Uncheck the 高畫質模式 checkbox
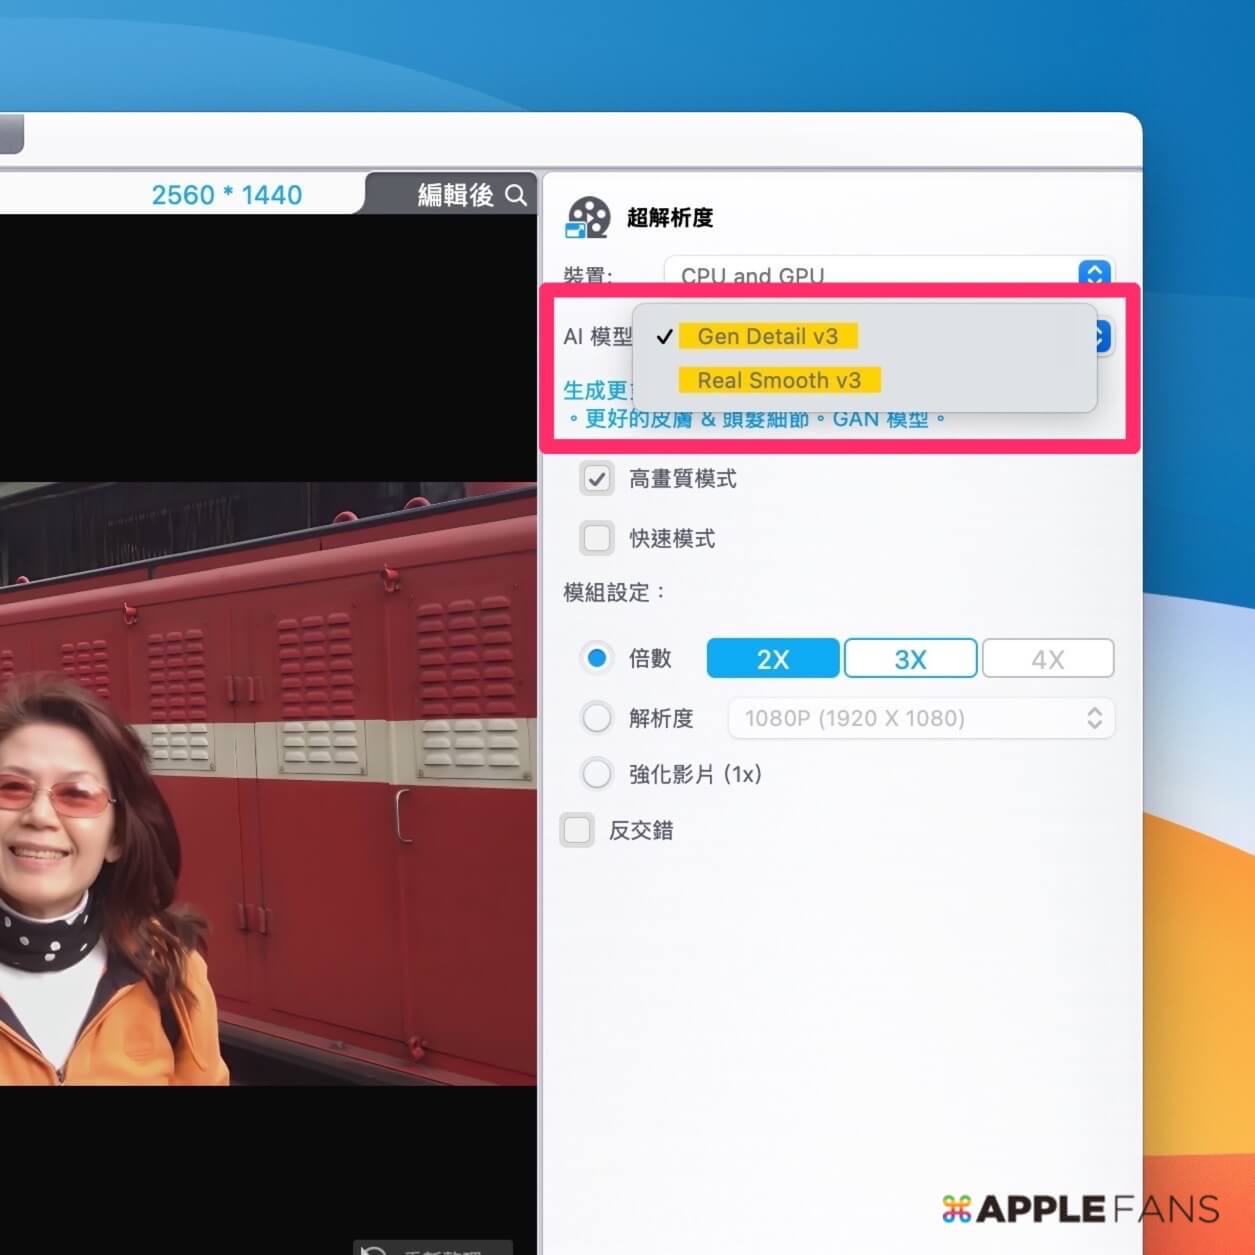 [597, 479]
